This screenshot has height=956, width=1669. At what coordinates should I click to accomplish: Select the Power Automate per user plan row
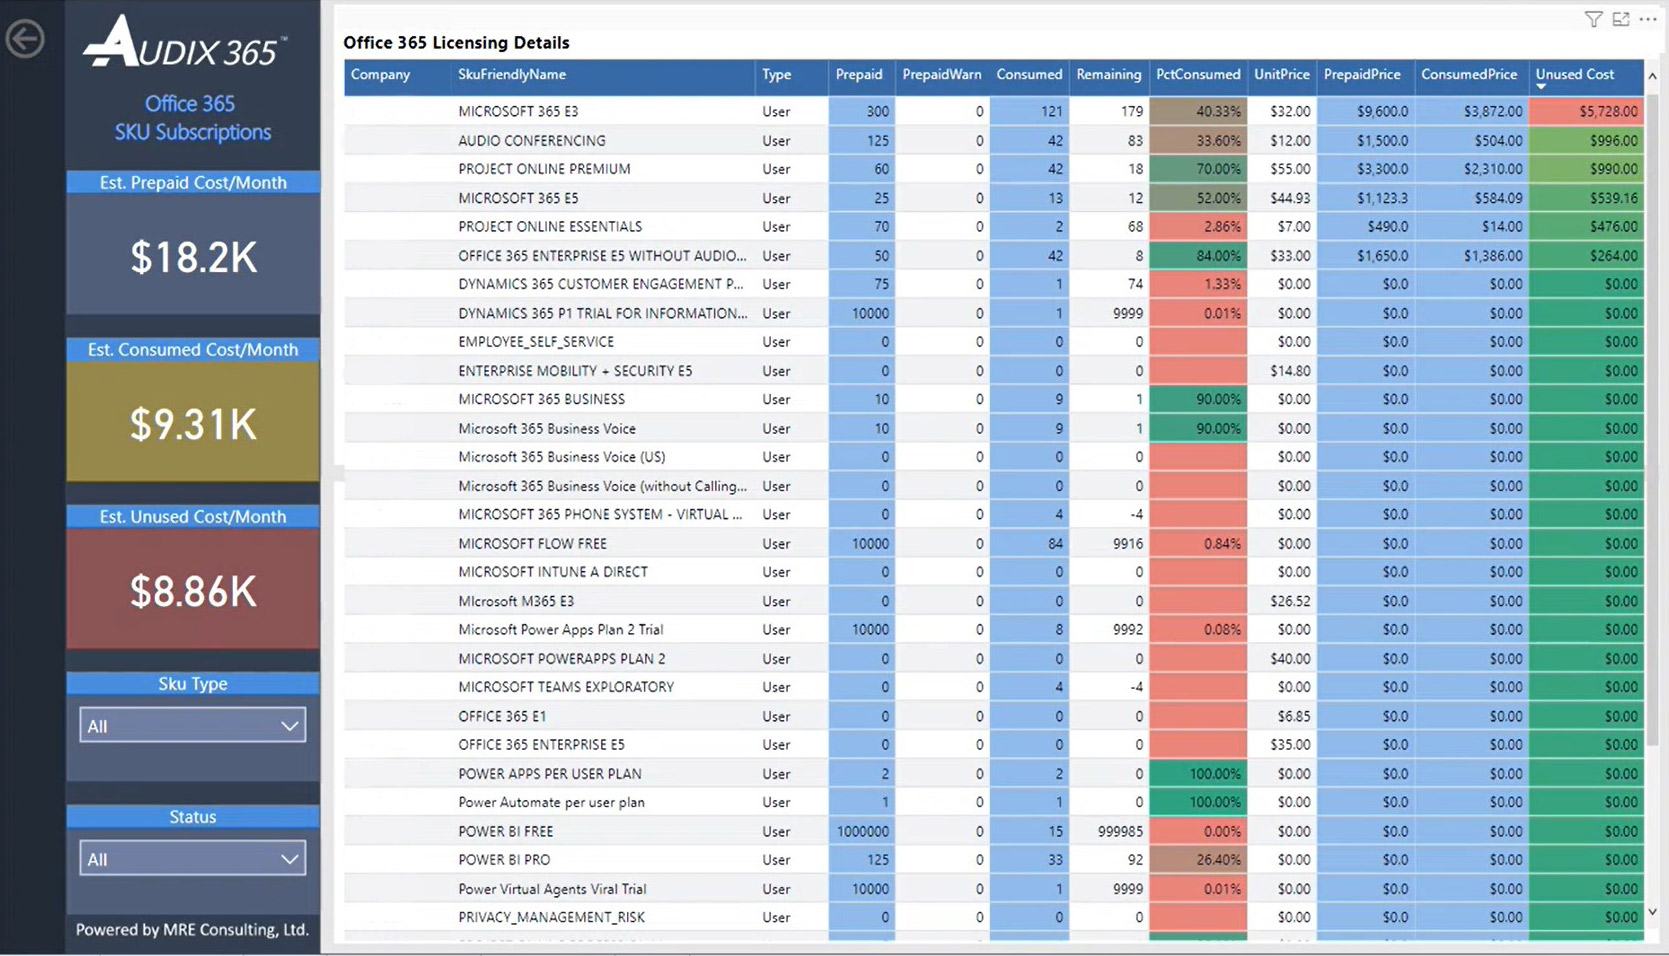(551, 803)
